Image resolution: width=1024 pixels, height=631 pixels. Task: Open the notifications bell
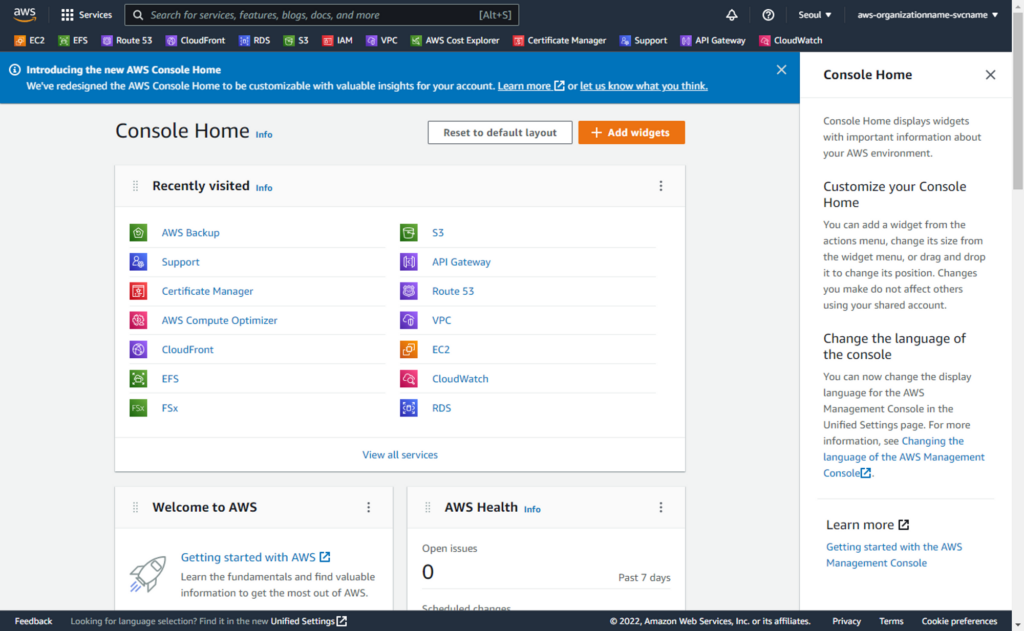731,14
